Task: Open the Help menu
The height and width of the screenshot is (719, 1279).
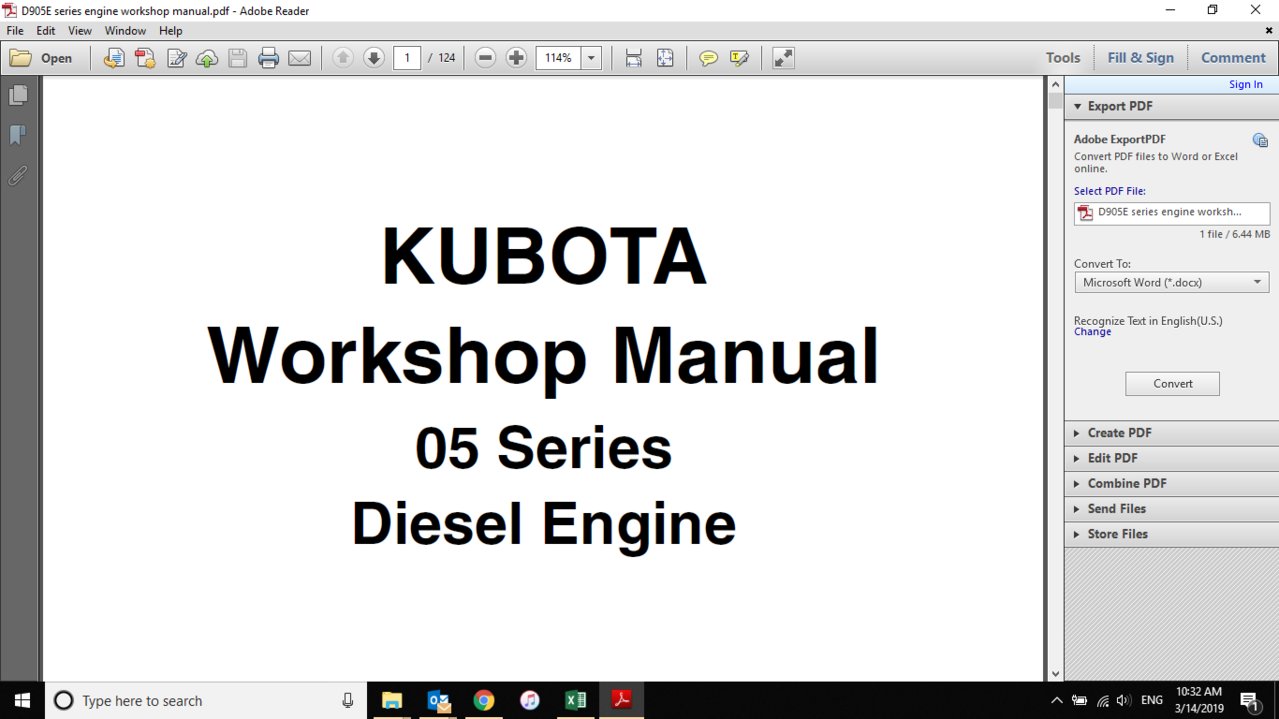Action: [170, 31]
